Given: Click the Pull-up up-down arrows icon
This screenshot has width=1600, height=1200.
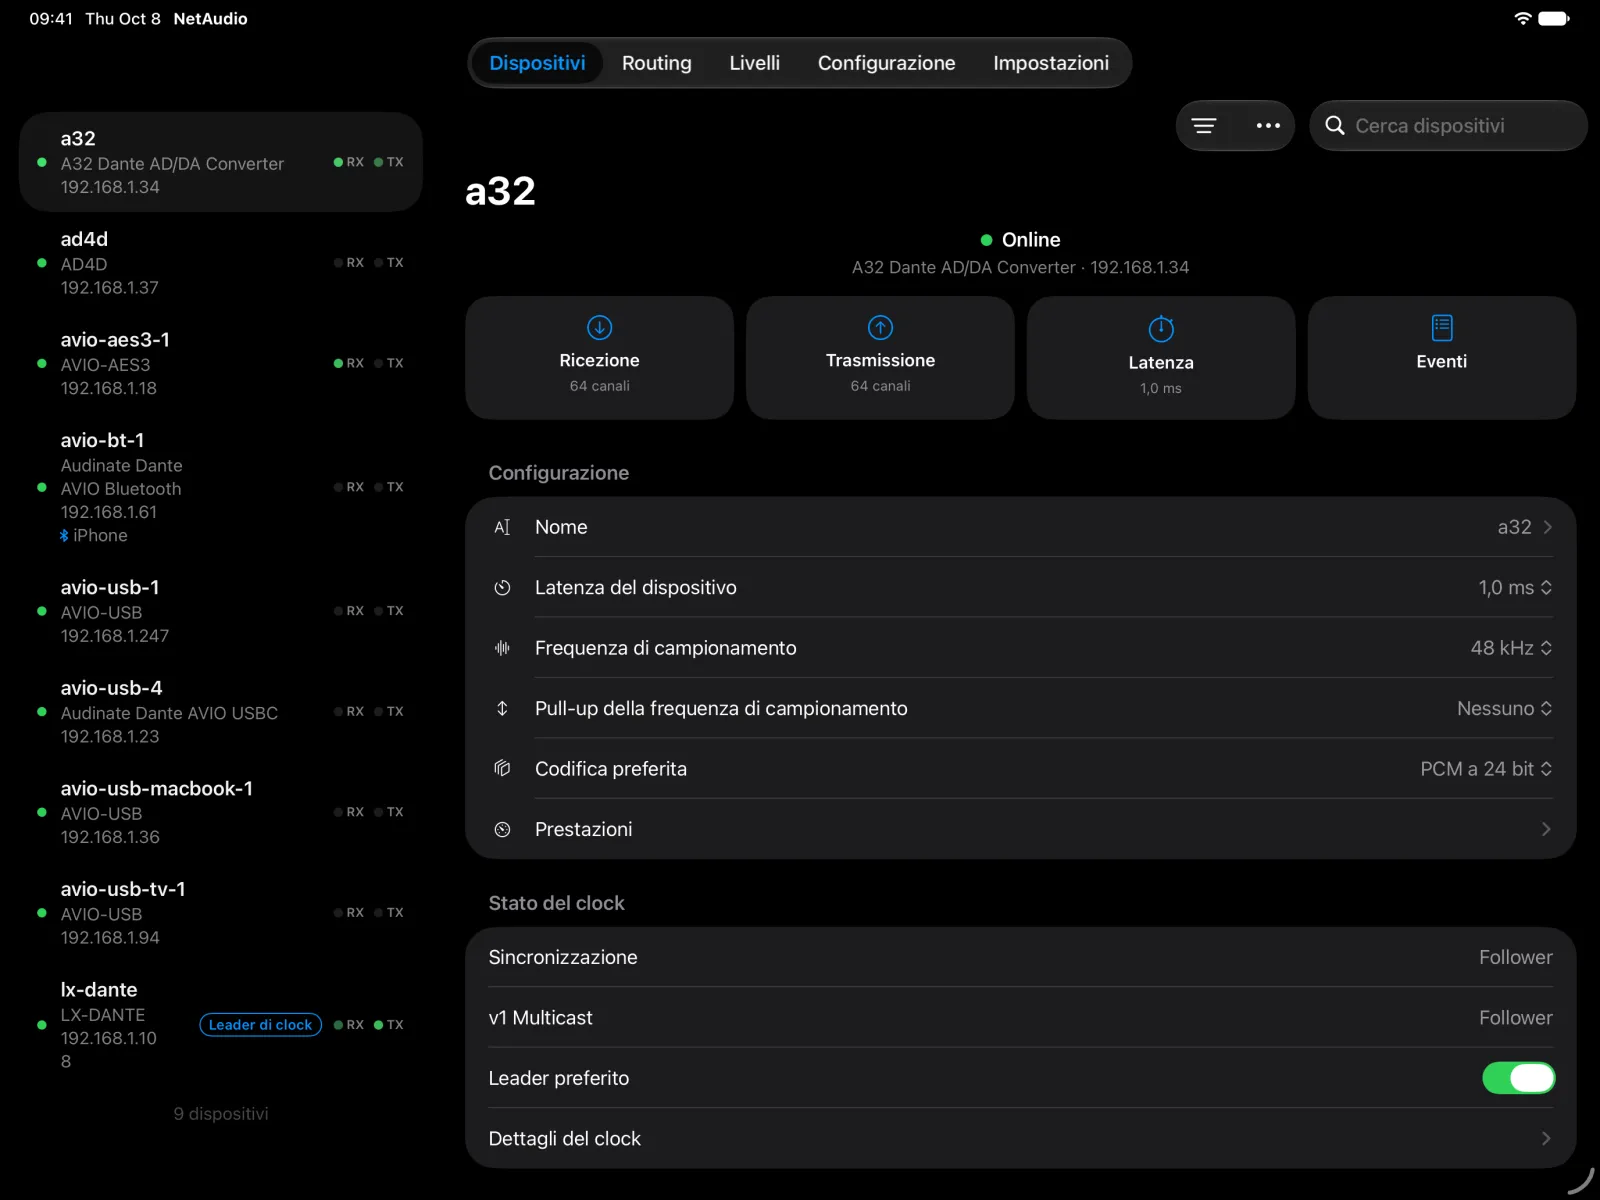Looking at the screenshot, I should point(502,708).
